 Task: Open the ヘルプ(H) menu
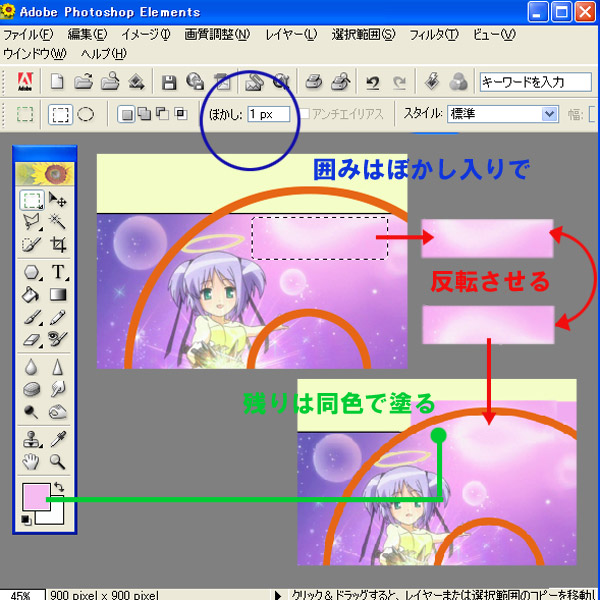(x=103, y=54)
